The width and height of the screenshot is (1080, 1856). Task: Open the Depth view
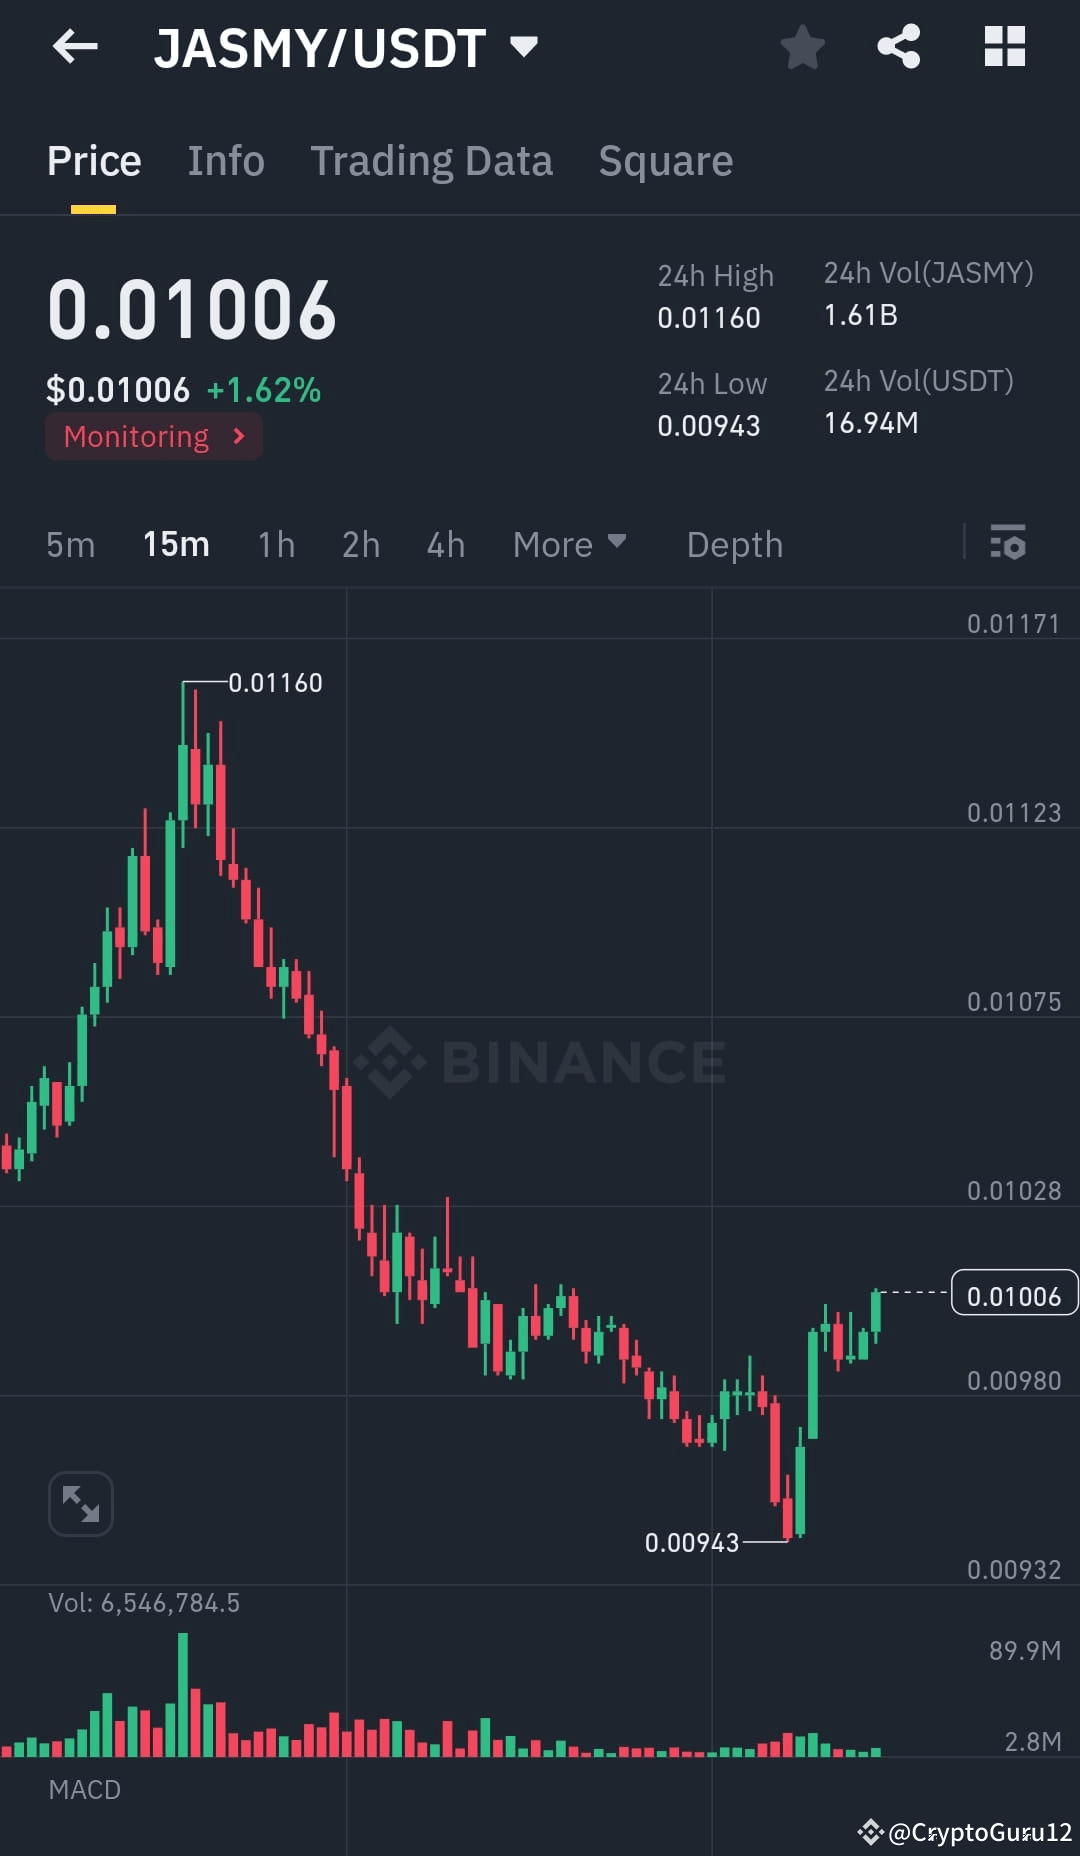[x=734, y=544]
